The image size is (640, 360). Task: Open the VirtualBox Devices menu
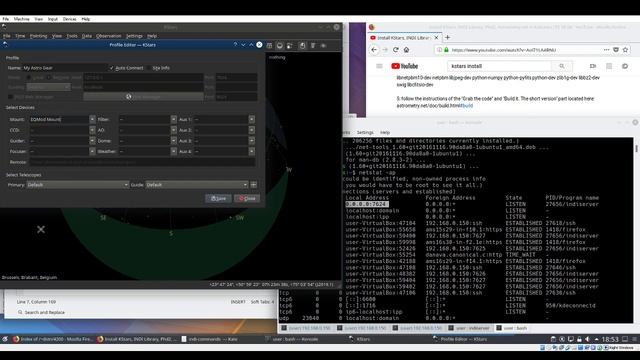click(69, 19)
